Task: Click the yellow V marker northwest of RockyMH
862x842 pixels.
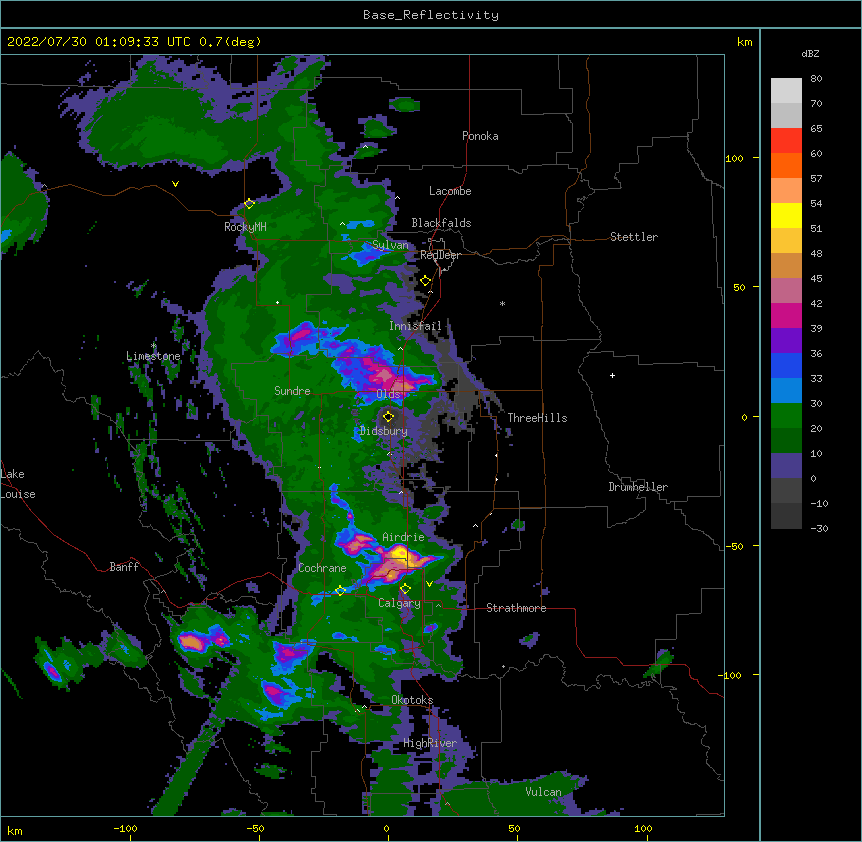Action: [175, 184]
